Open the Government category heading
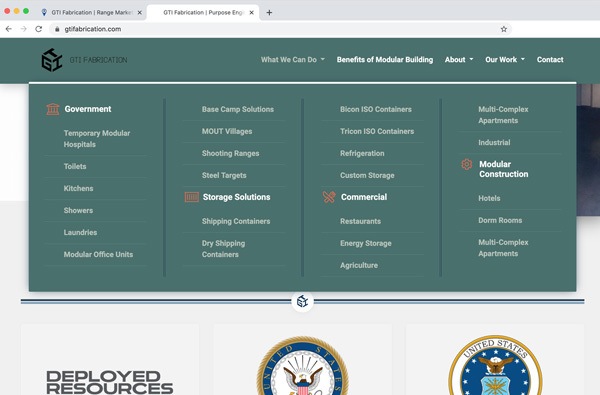The width and height of the screenshot is (600, 395). coord(88,109)
